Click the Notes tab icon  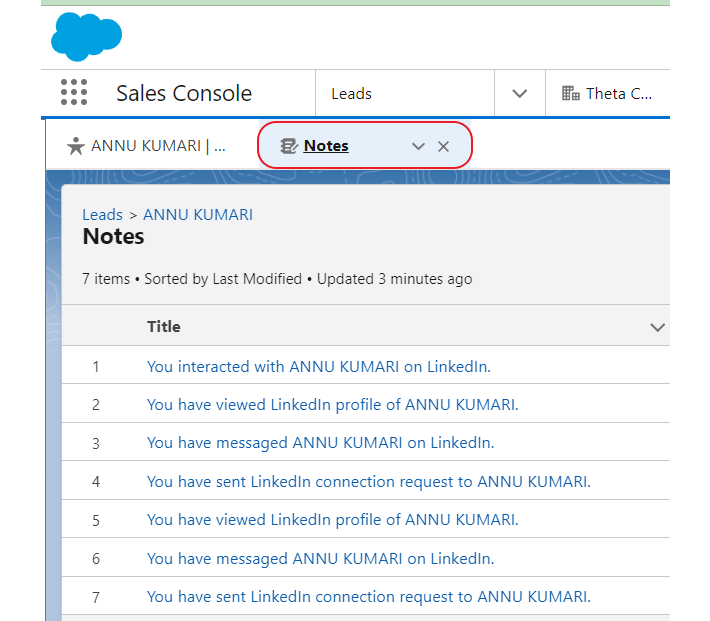tap(289, 146)
